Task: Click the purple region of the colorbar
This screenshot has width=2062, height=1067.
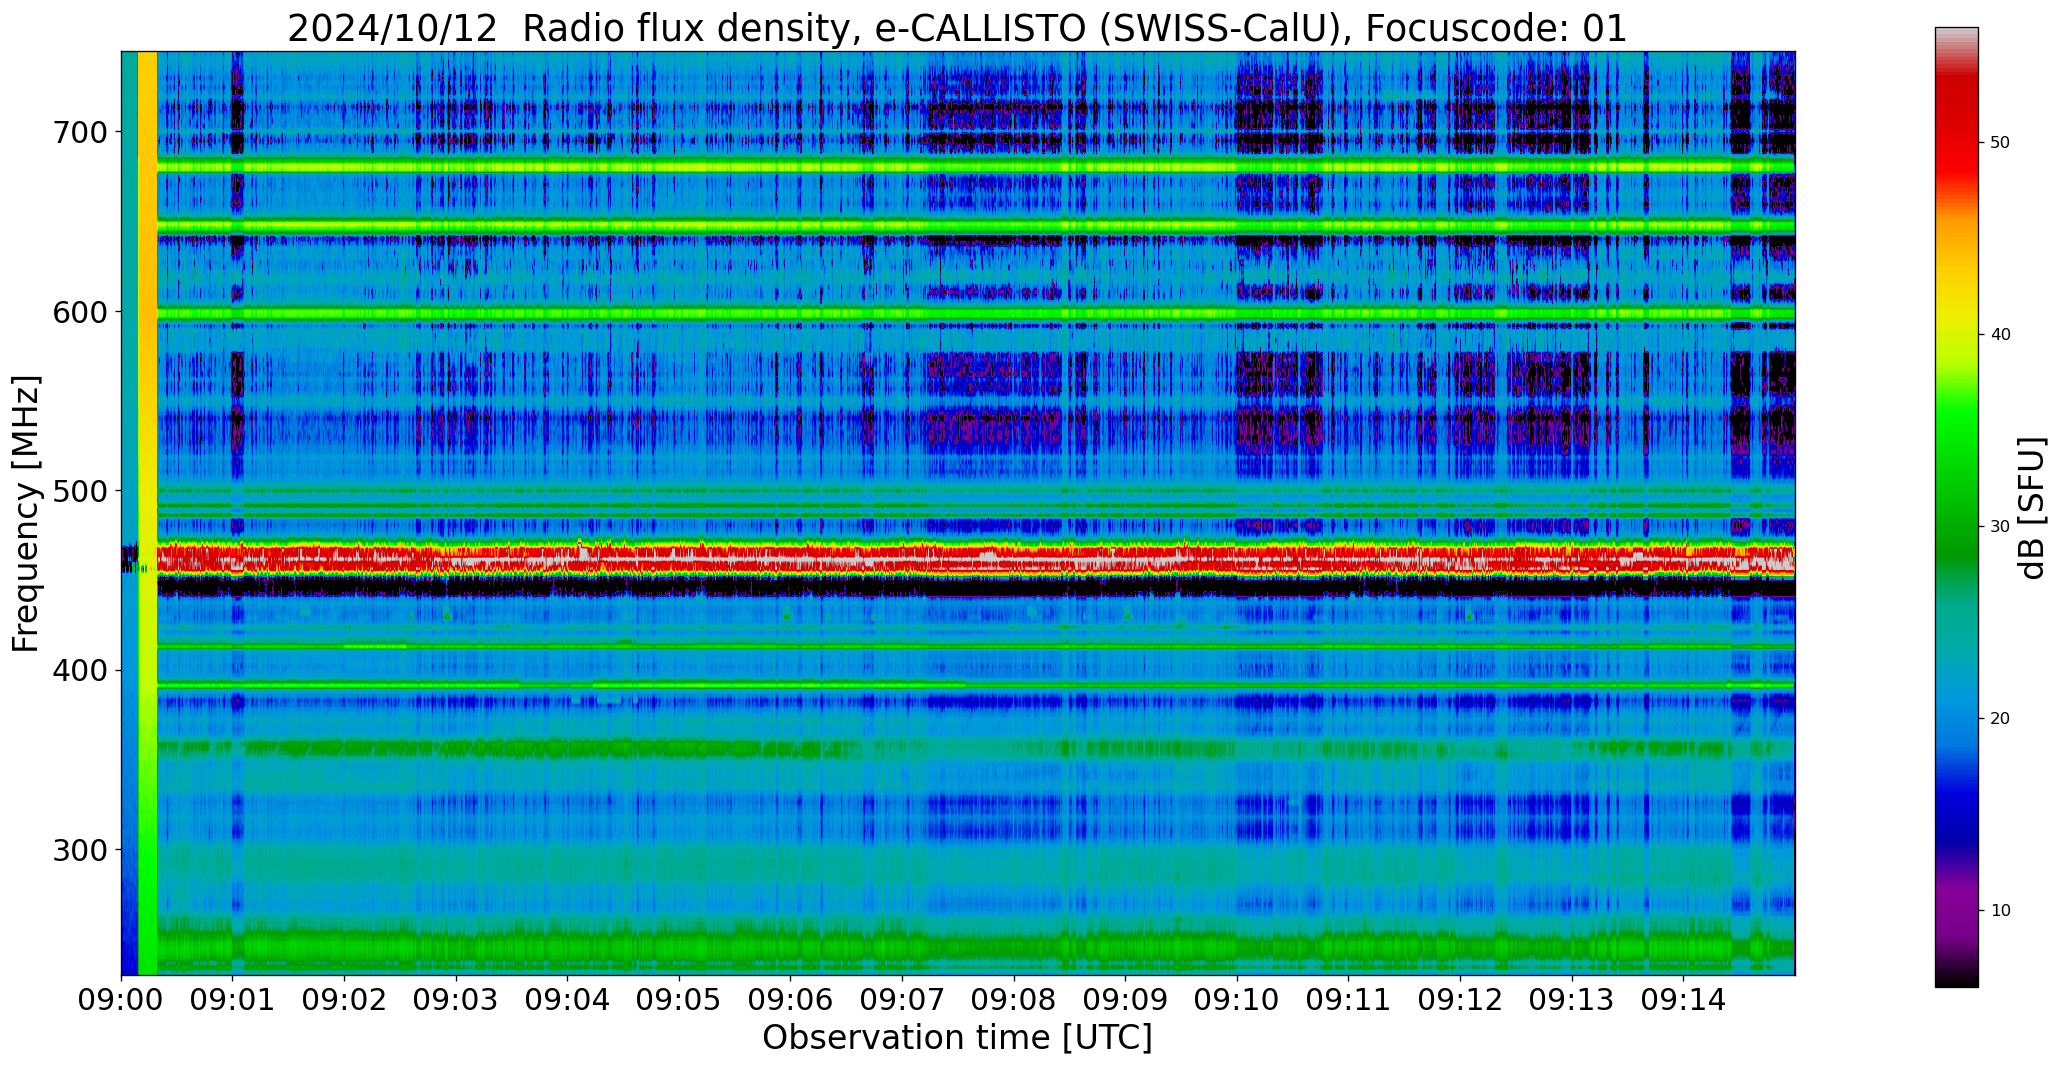Action: point(1956,905)
